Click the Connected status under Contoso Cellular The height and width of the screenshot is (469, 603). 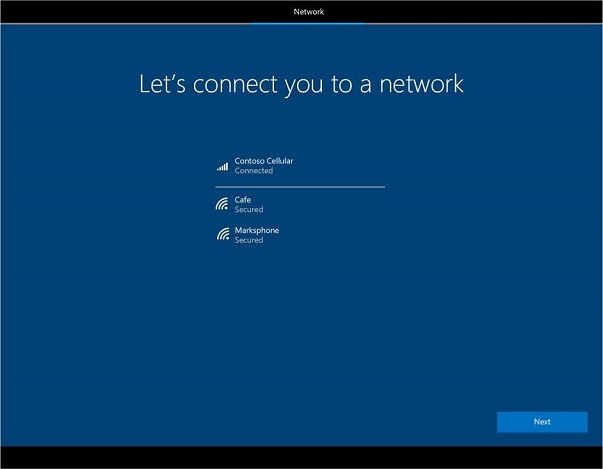[254, 171]
